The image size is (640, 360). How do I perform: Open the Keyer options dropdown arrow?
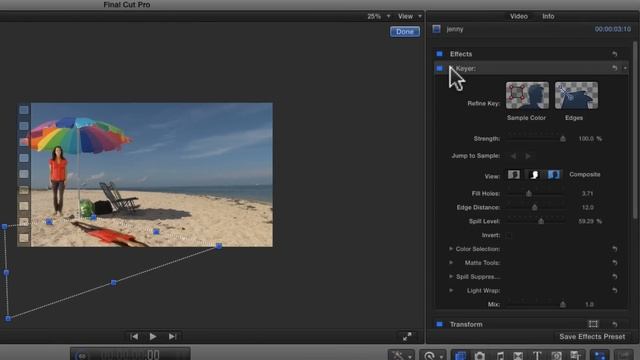coord(625,68)
